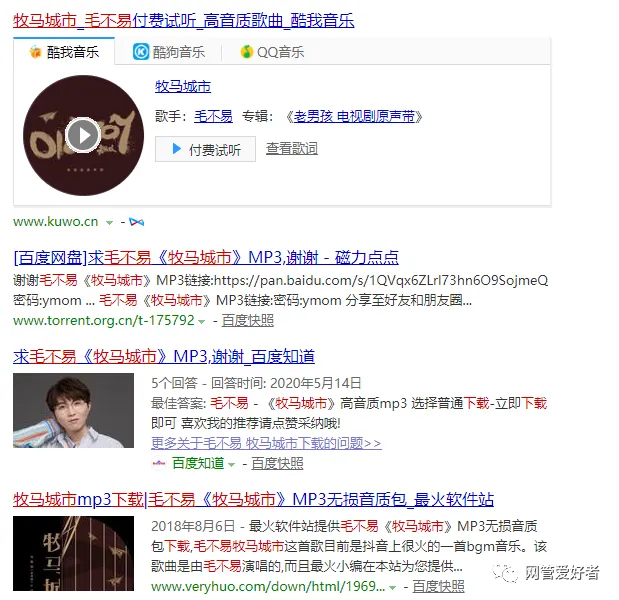Expand the arrow after veryhuo.com URL

(x=392, y=588)
